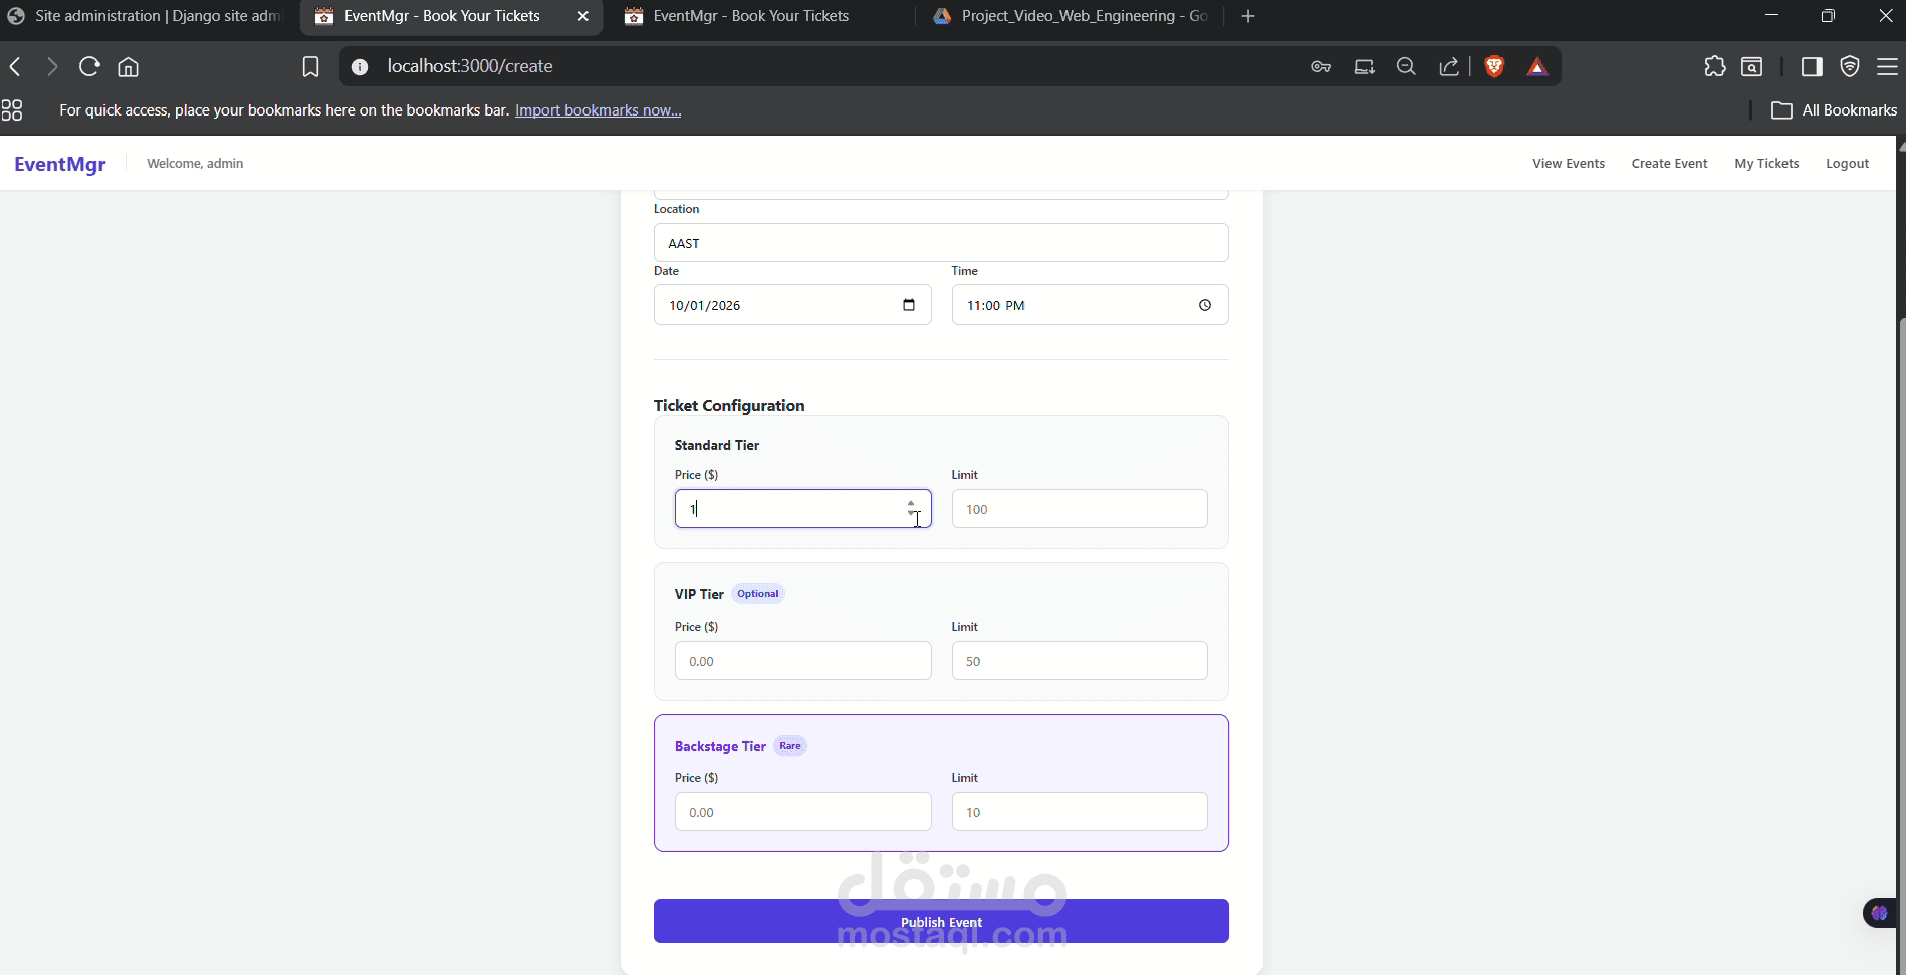Go back to the previous page
Image resolution: width=1906 pixels, height=975 pixels.
(x=15, y=67)
